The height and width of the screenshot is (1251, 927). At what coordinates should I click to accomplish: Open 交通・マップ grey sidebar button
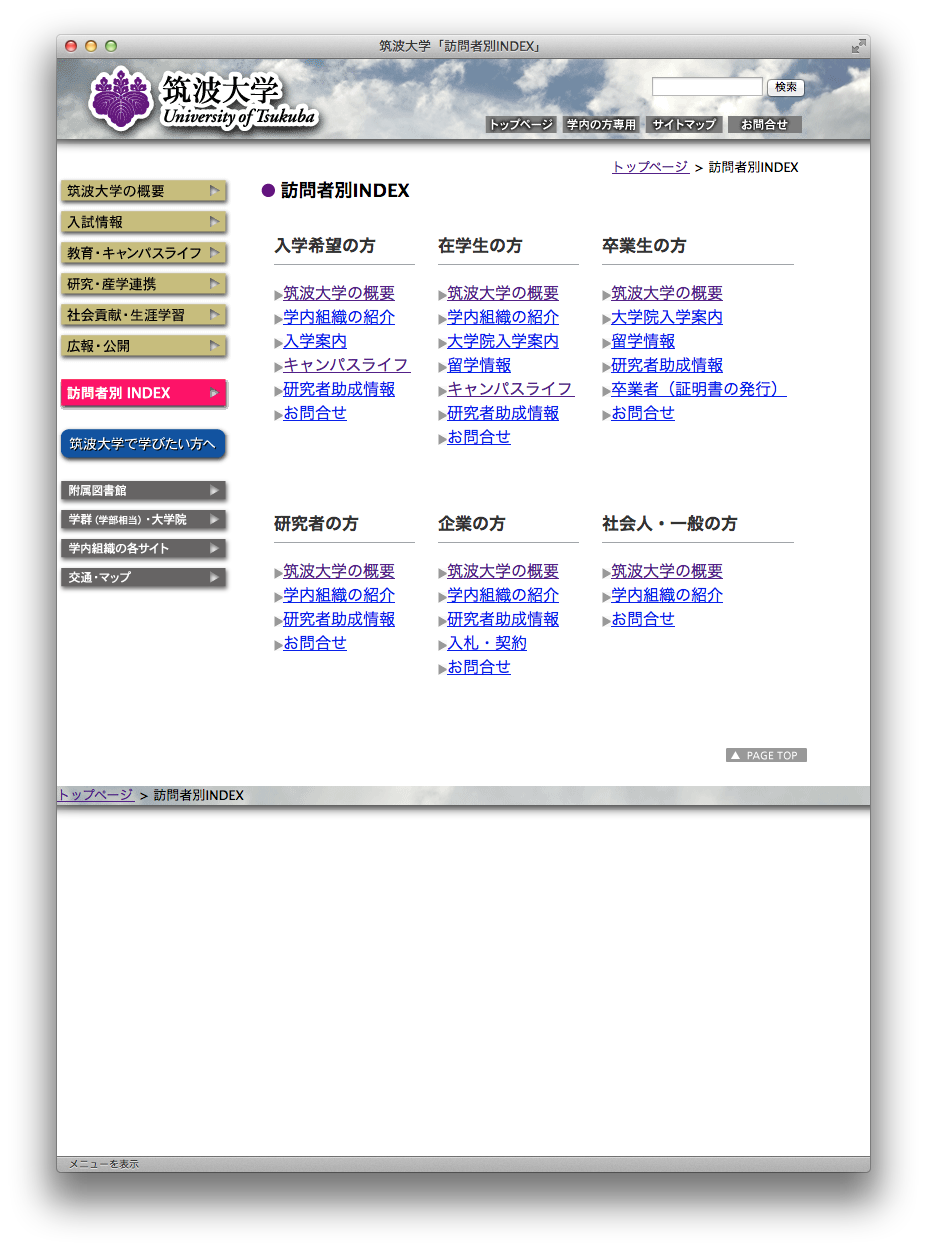[x=143, y=578]
